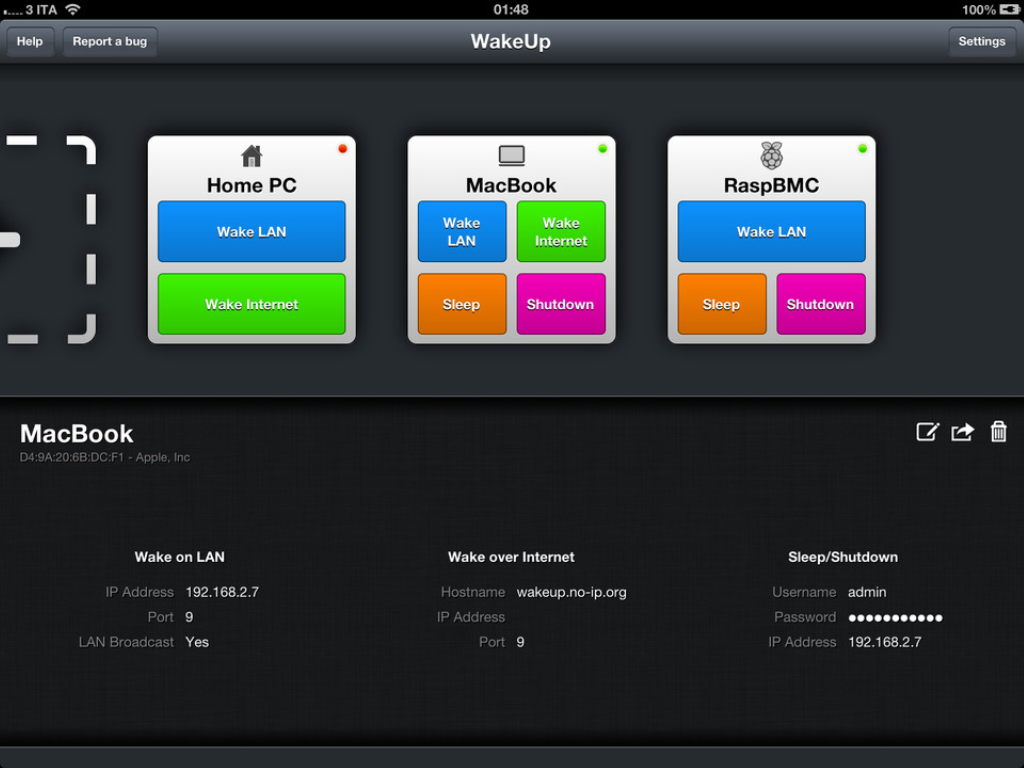
Task: Tap LAN Broadcast value Yes
Action: point(197,642)
